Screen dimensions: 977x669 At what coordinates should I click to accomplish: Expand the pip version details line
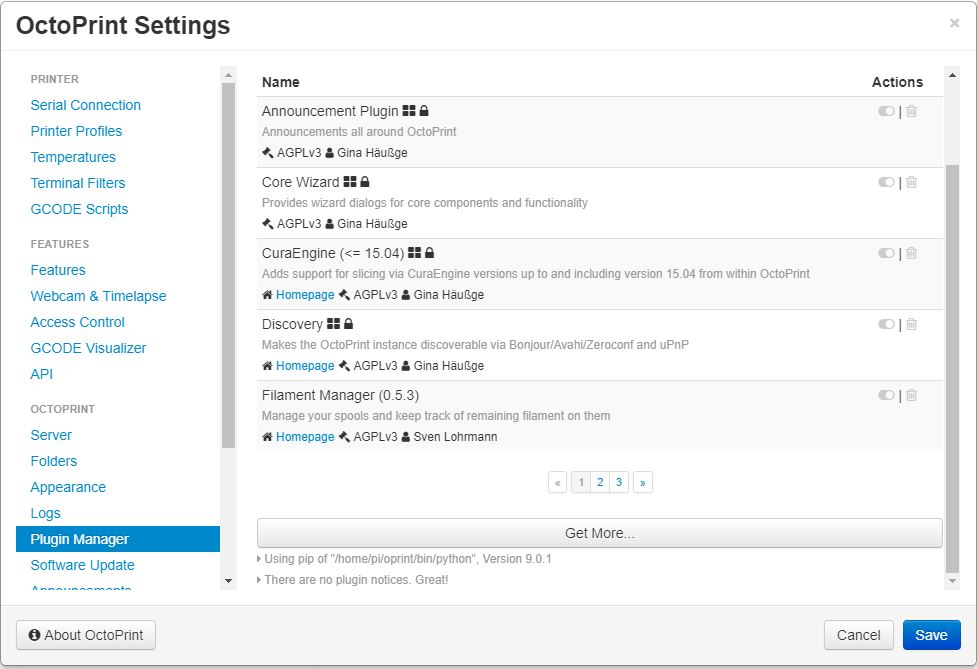coord(404,559)
